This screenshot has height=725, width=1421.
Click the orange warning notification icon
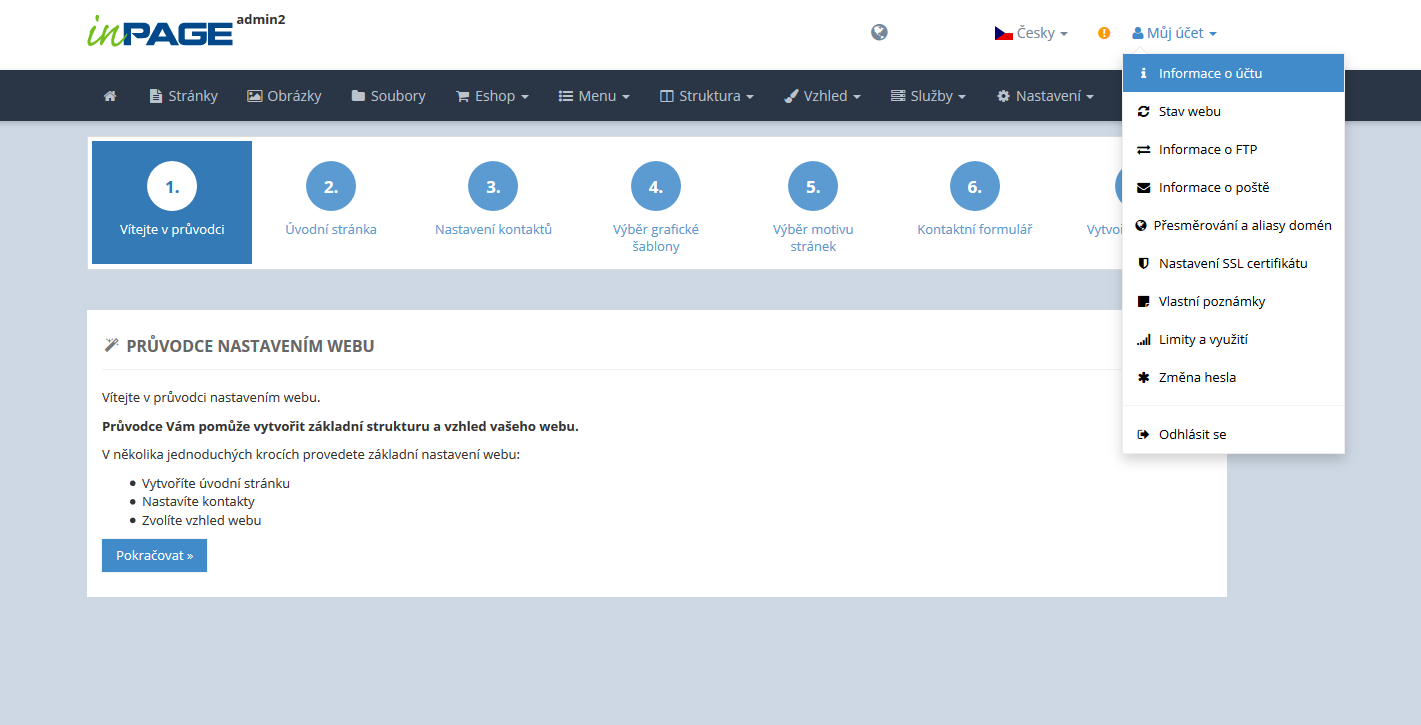[x=1104, y=33]
